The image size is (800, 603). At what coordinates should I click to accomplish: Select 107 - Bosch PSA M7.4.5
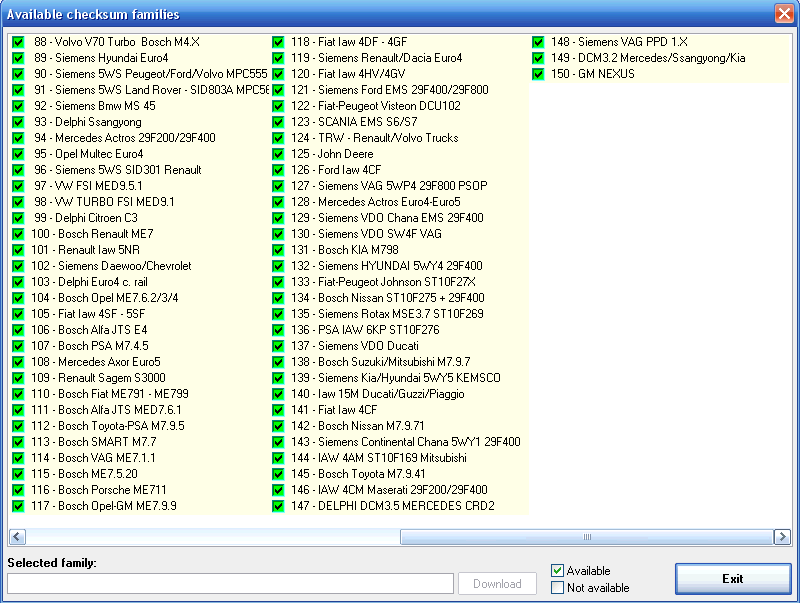(x=90, y=346)
